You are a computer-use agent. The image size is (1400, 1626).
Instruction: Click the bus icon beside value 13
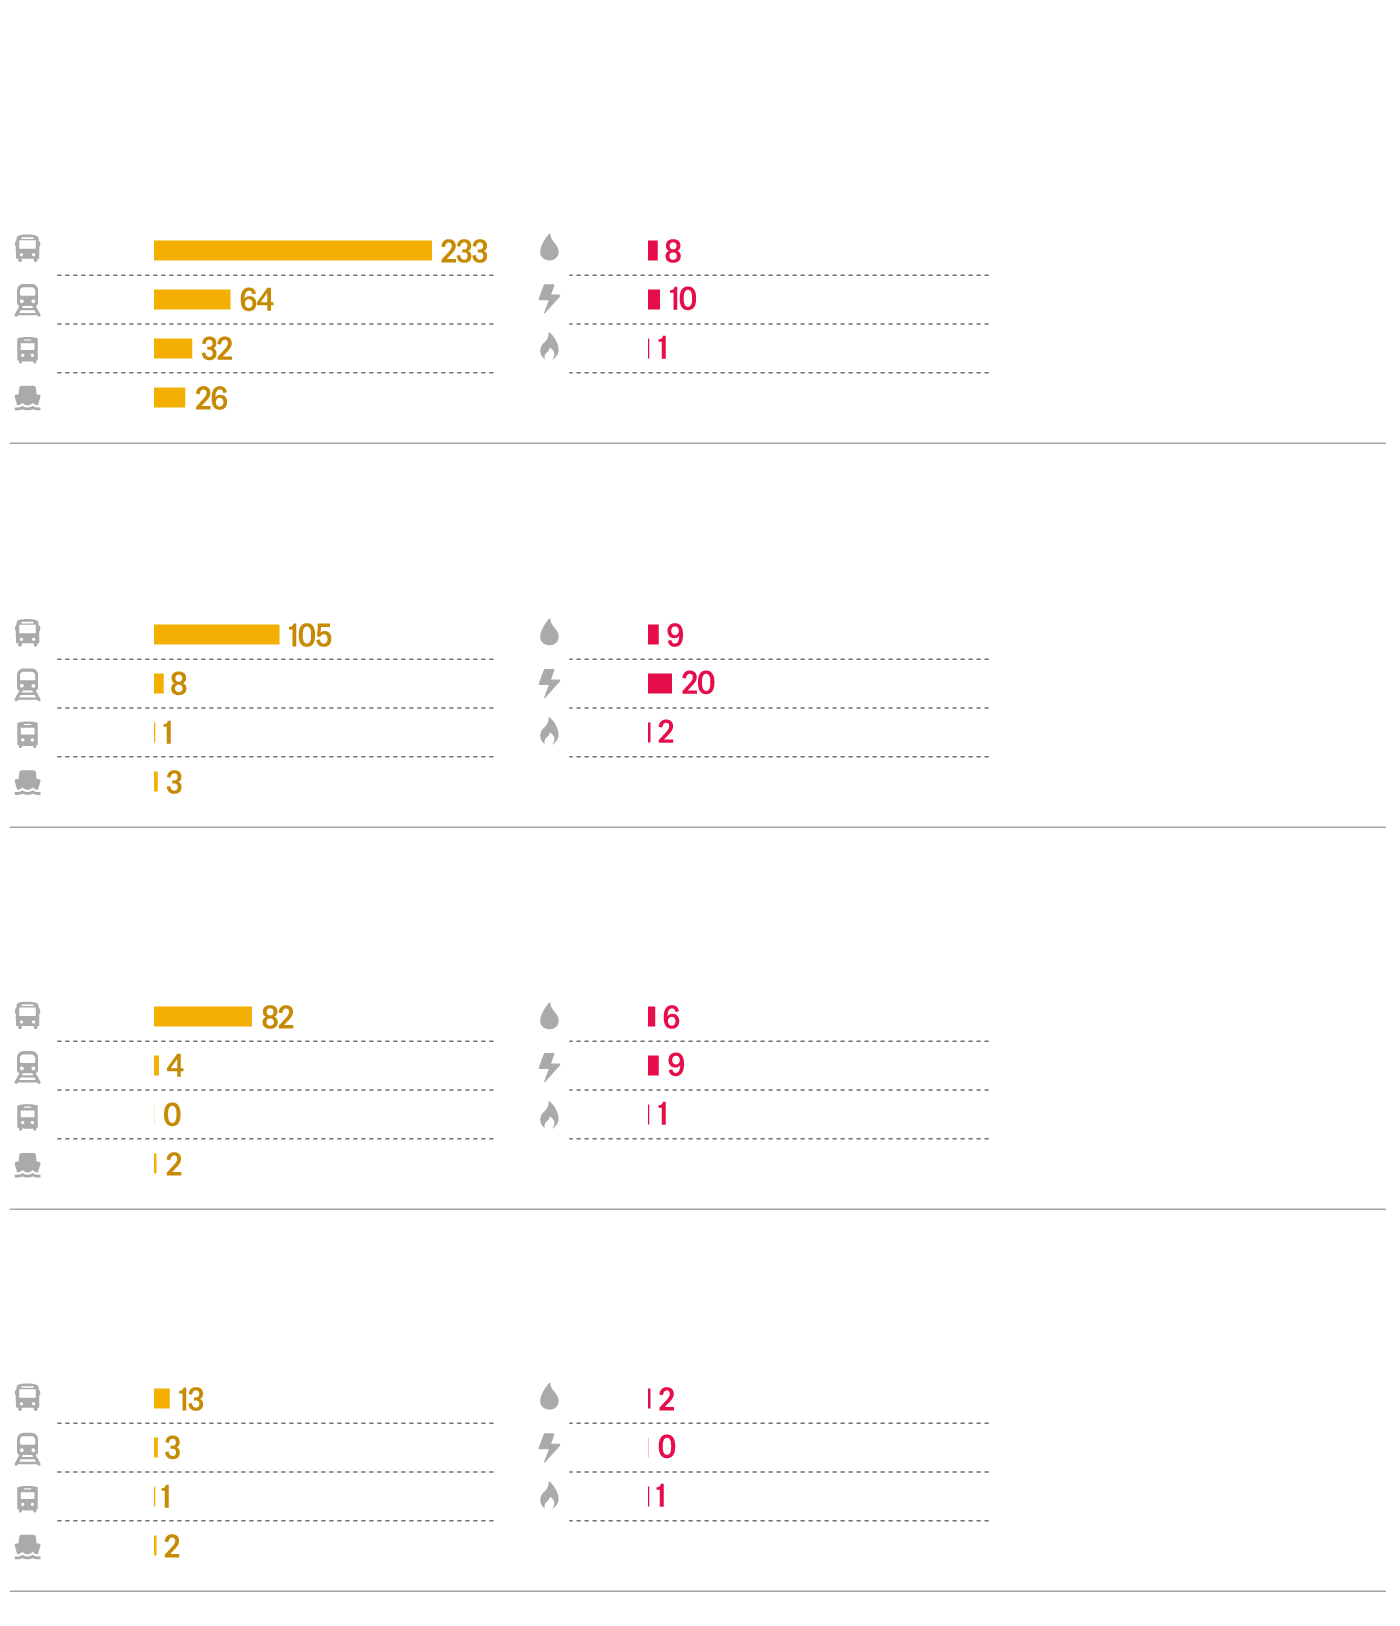[x=28, y=1397]
